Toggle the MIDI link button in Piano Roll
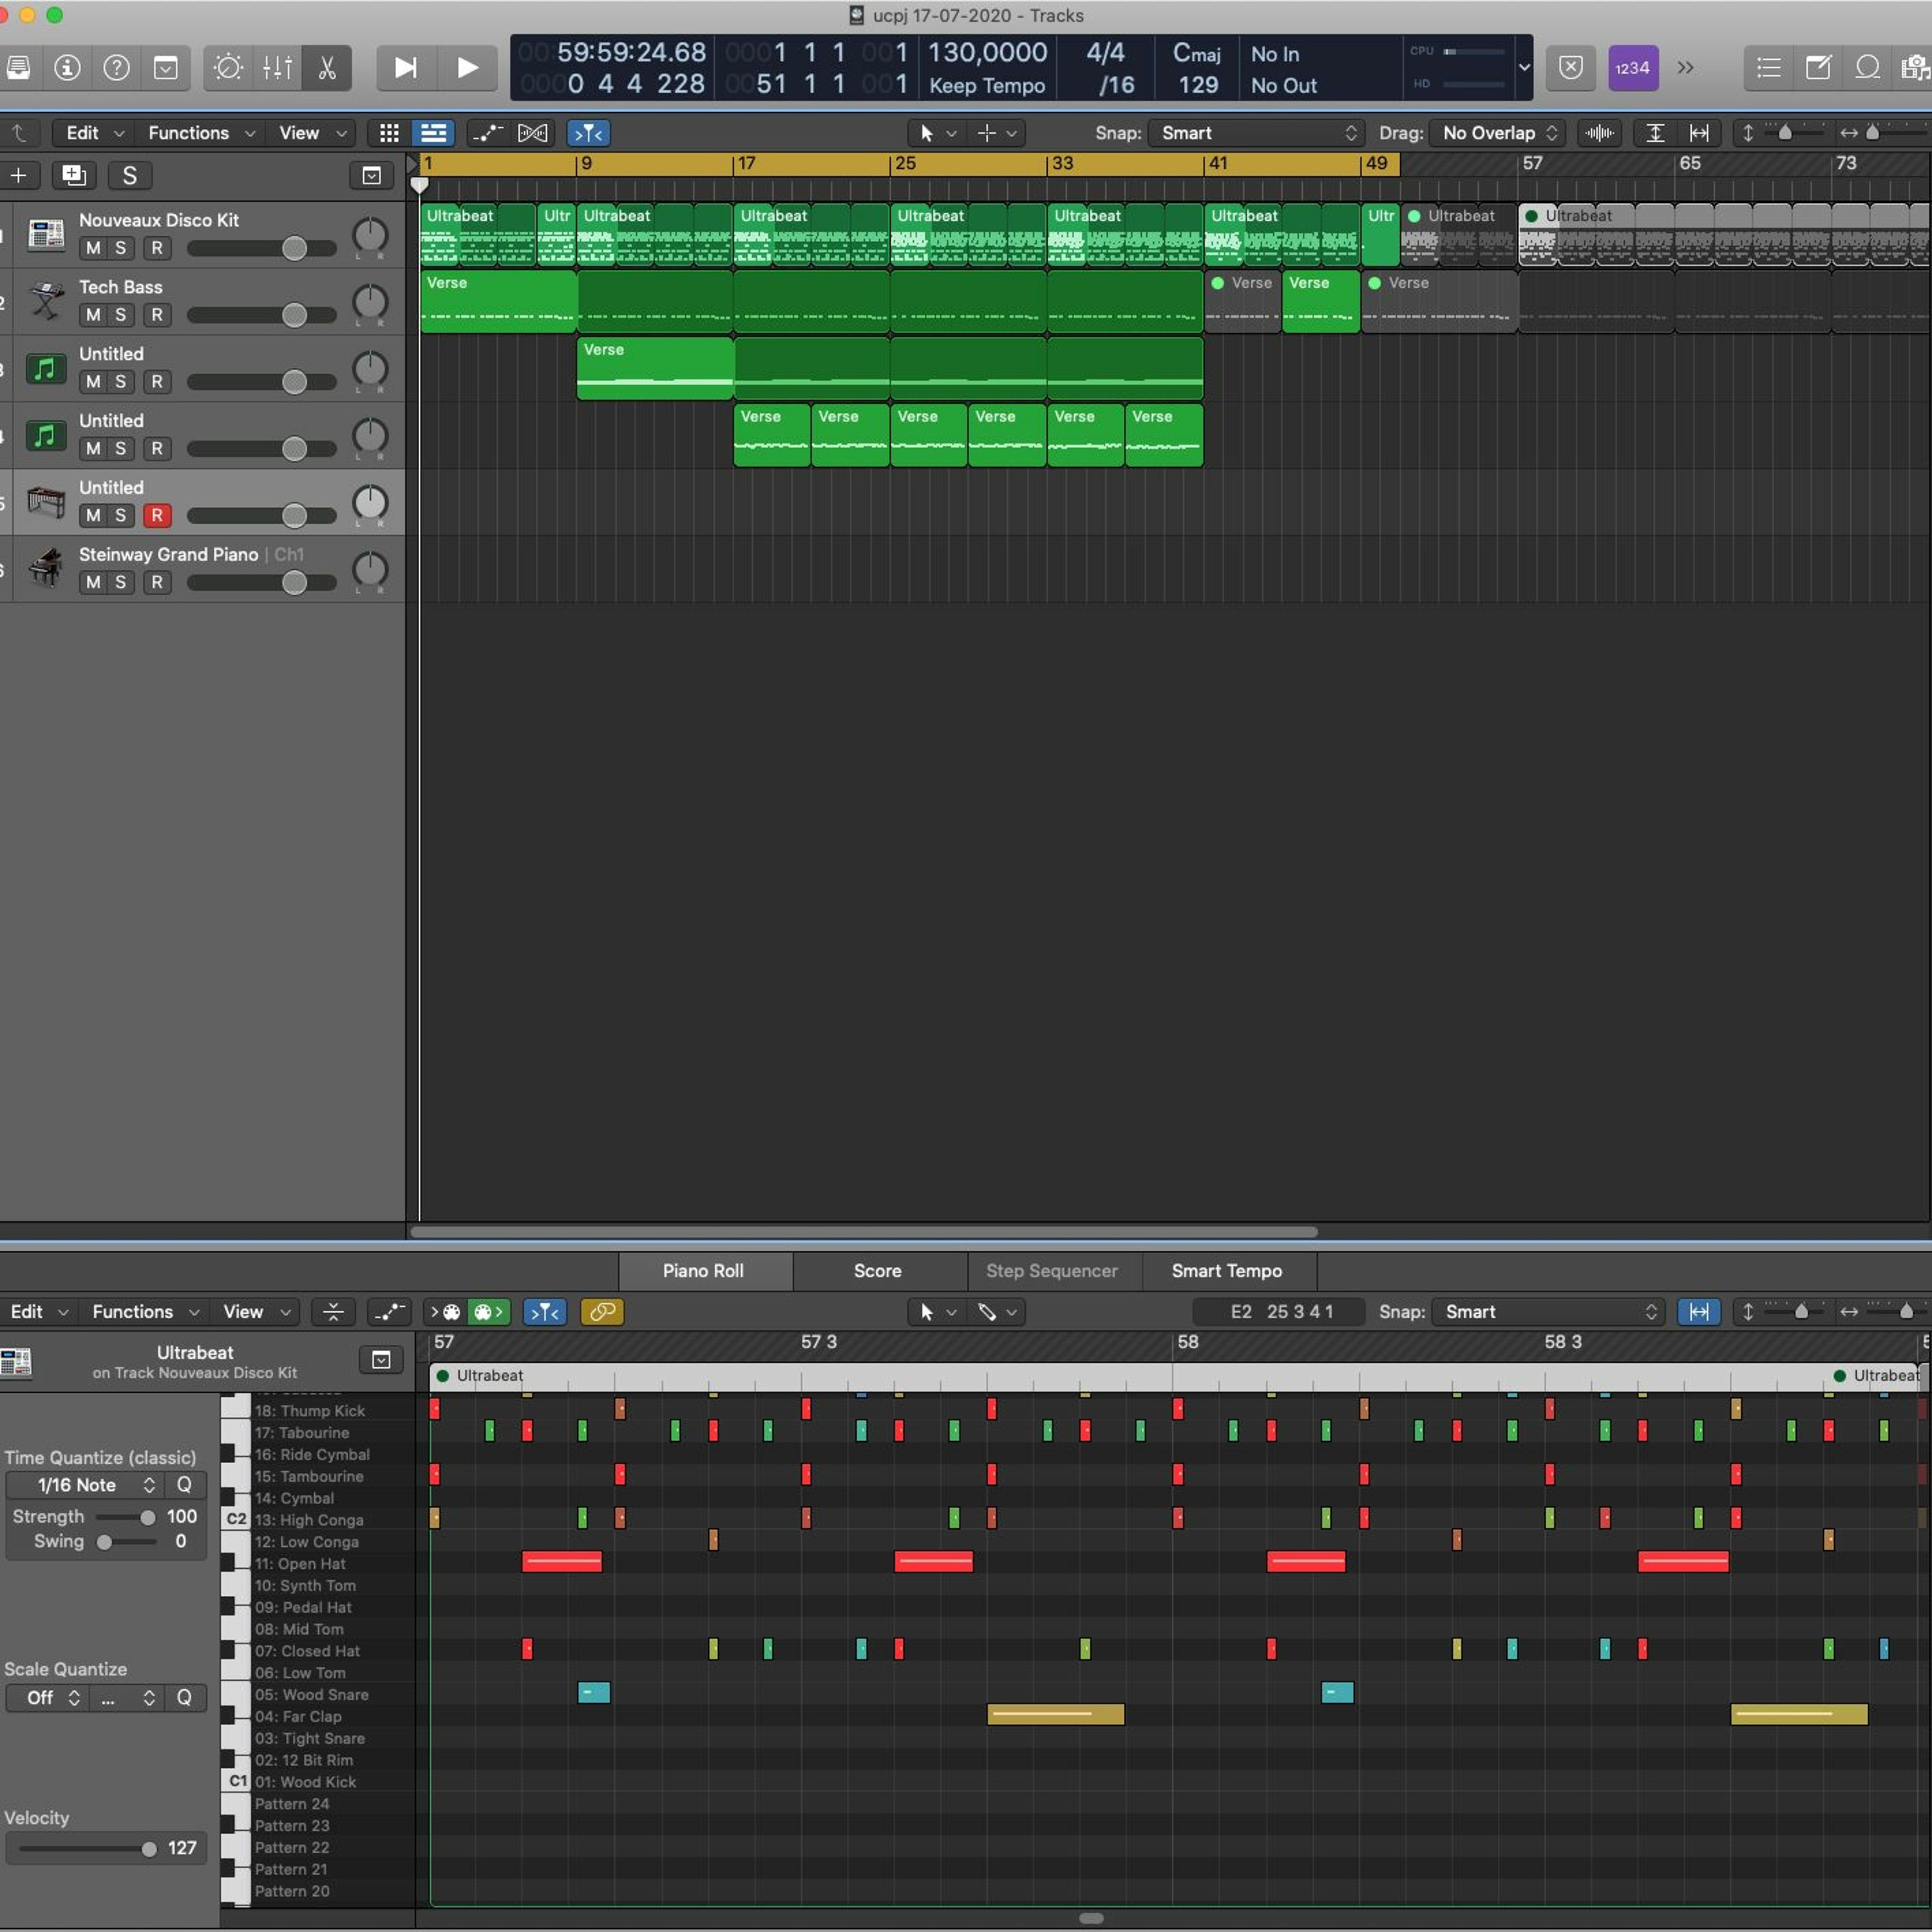Viewport: 1932px width, 1932px height. [x=602, y=1312]
